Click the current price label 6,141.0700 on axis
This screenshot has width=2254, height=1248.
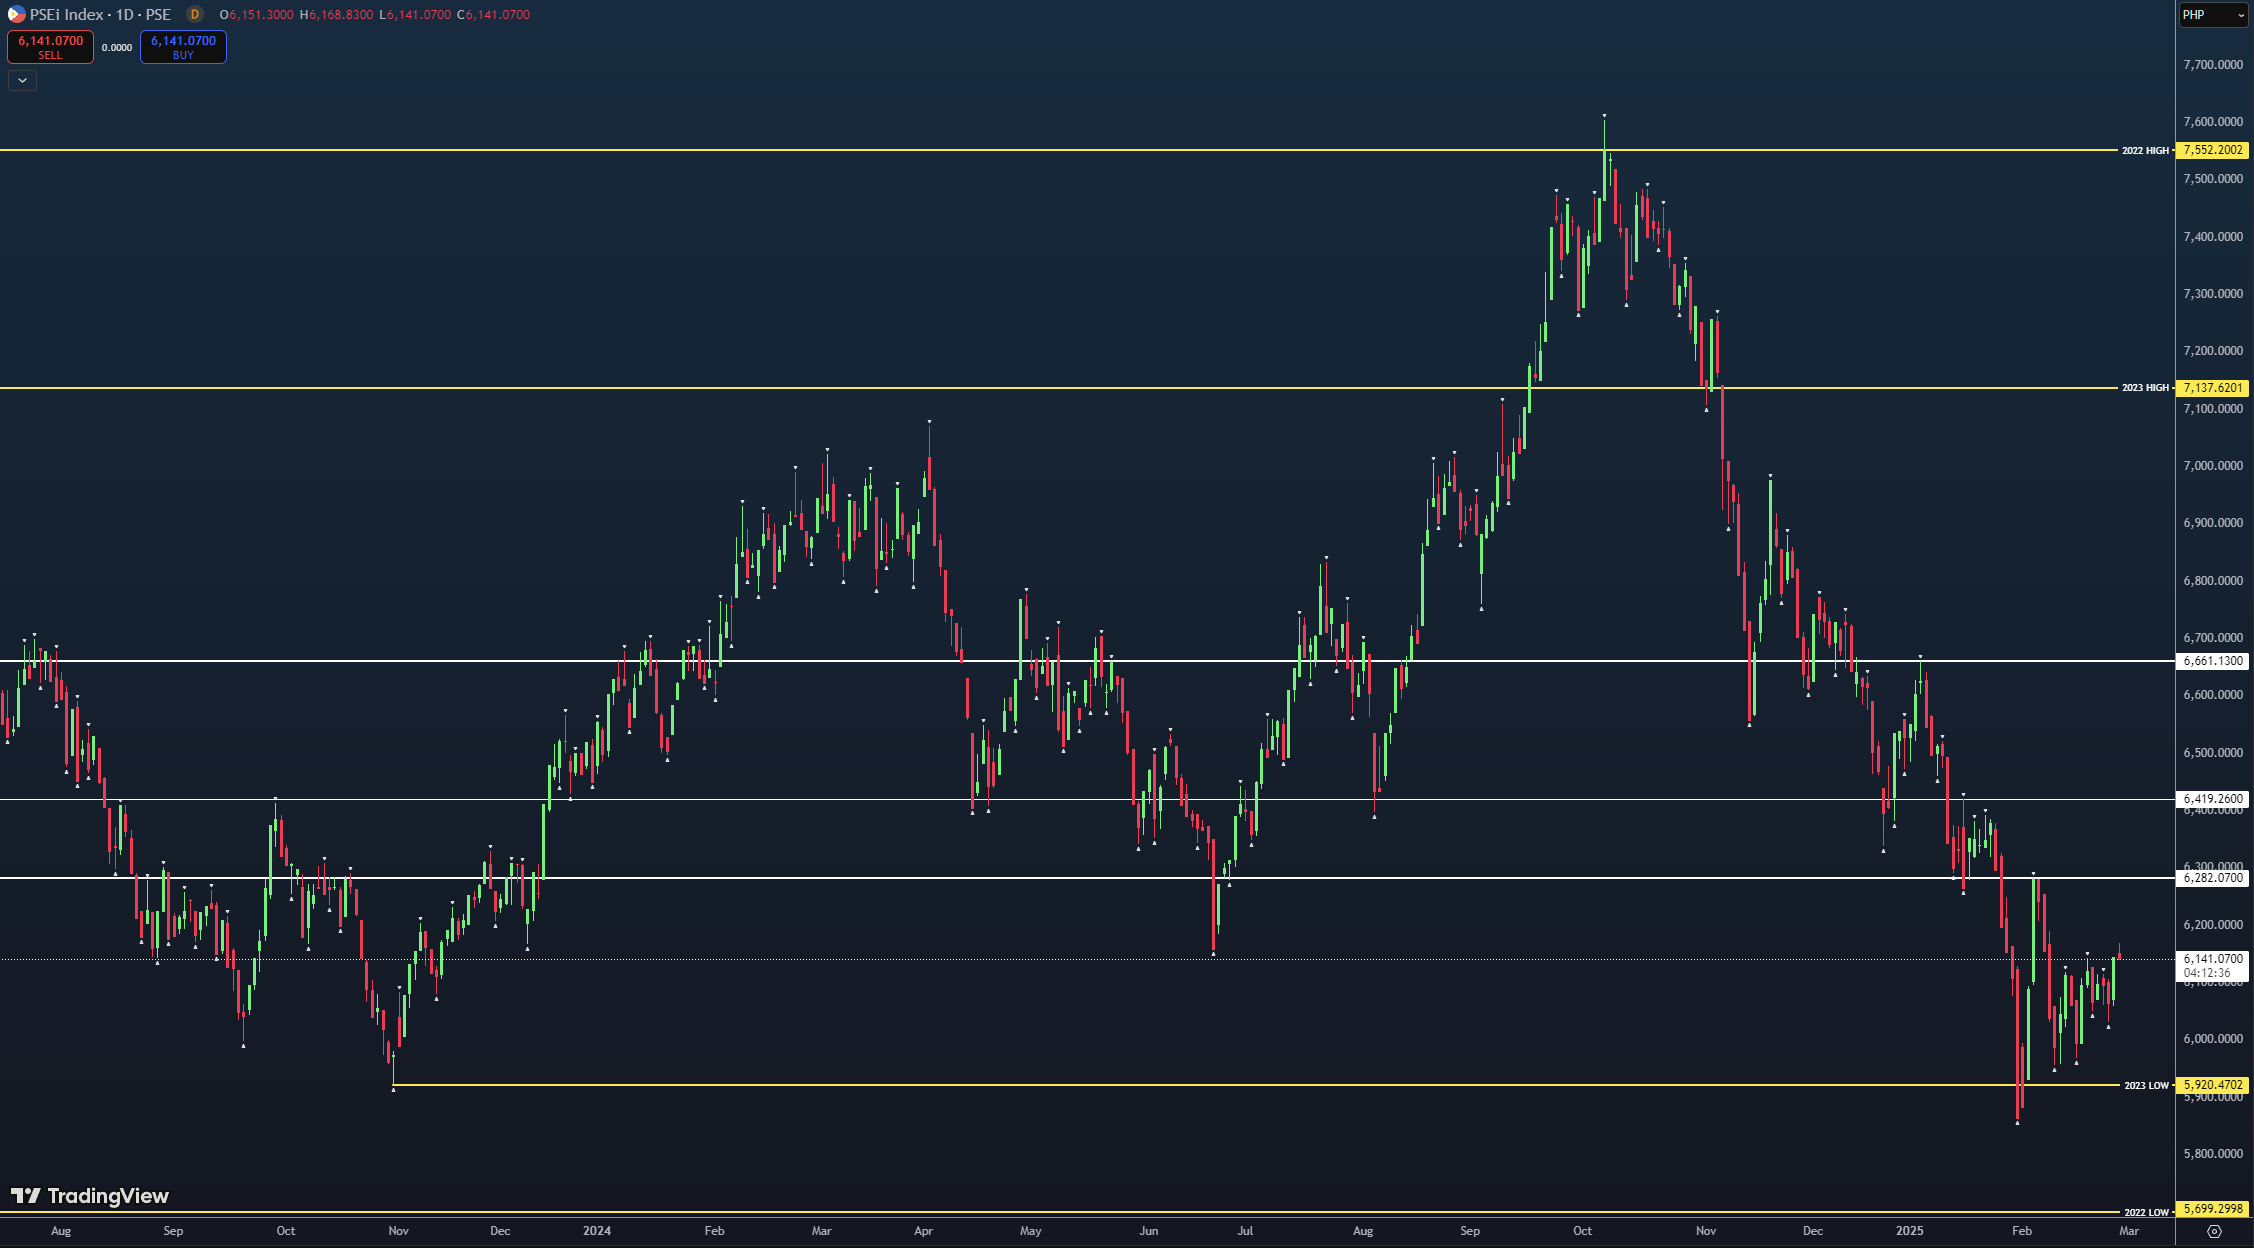(x=2213, y=959)
